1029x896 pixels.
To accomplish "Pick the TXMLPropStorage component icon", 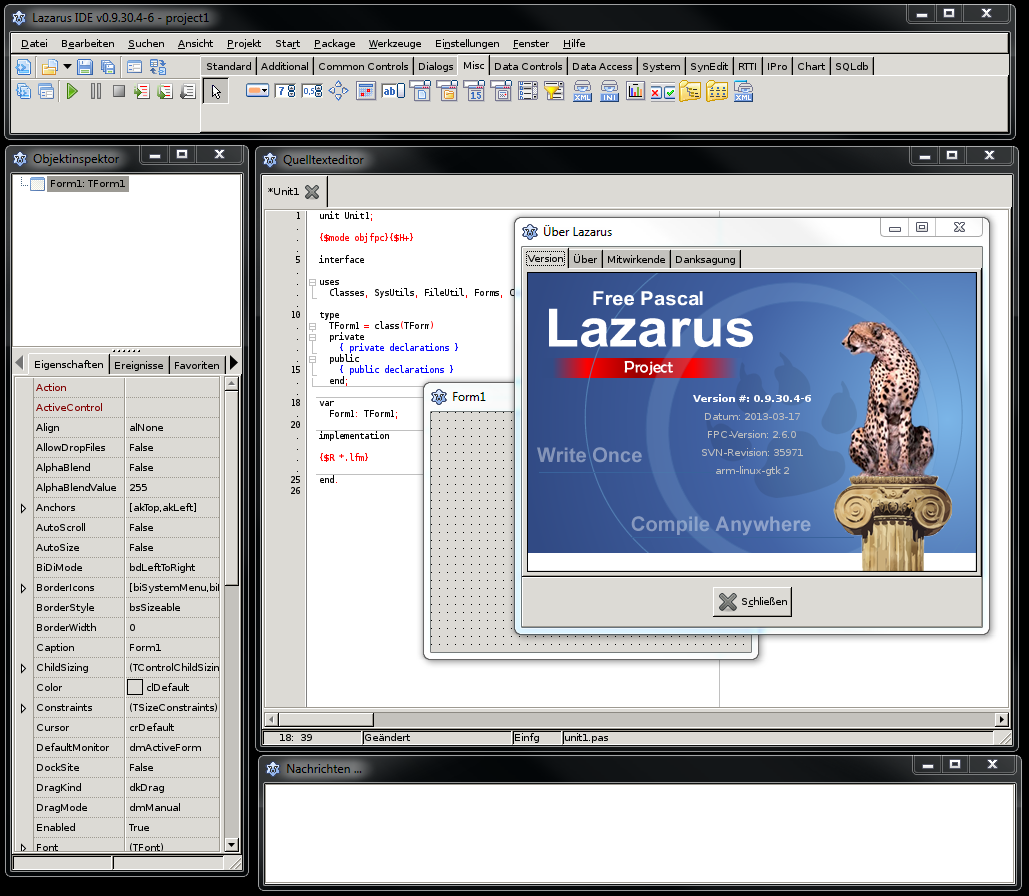I will 582,91.
